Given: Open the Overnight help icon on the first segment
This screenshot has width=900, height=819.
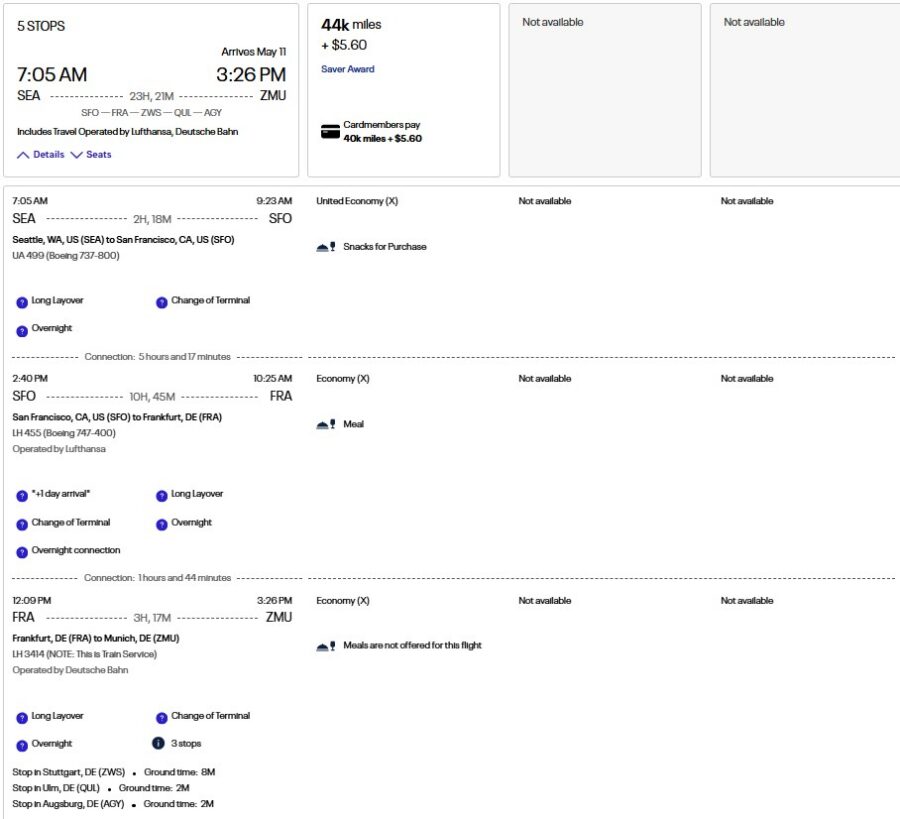Looking at the screenshot, I should tap(22, 329).
